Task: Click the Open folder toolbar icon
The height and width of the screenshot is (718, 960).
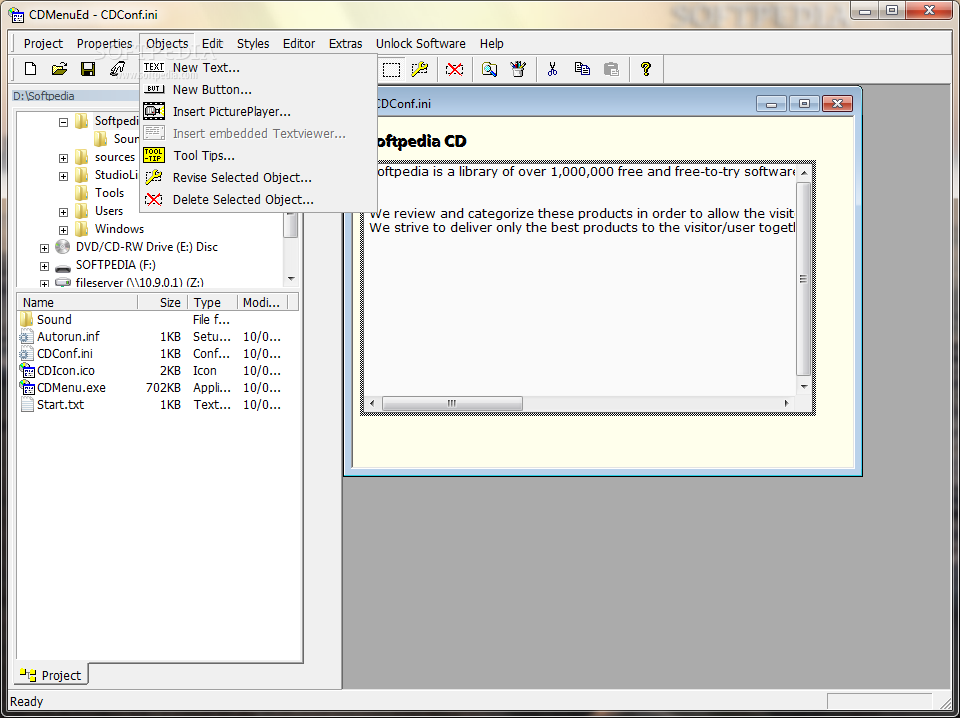Action: coord(59,69)
